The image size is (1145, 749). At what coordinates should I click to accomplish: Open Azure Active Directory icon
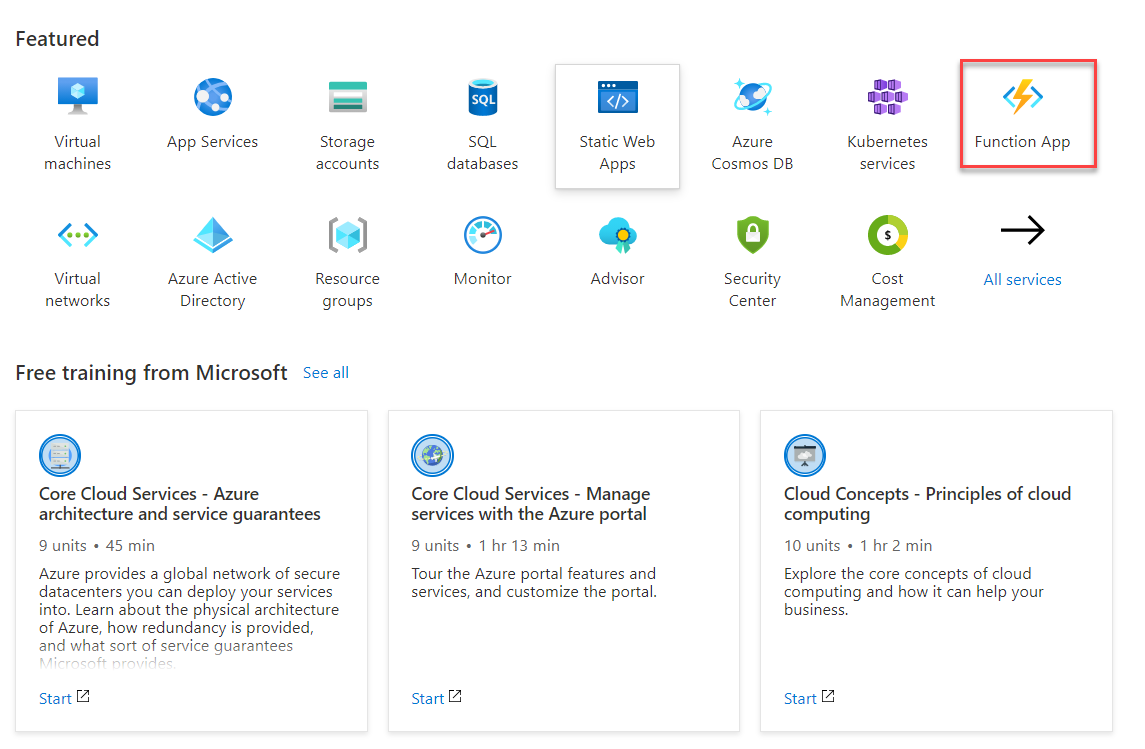212,234
